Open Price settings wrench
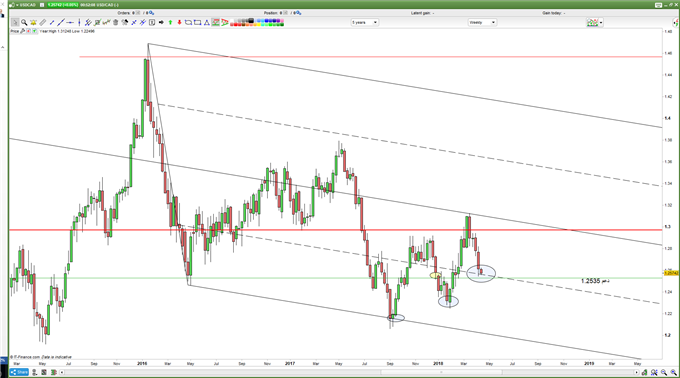680x378 pixels. click(x=23, y=31)
